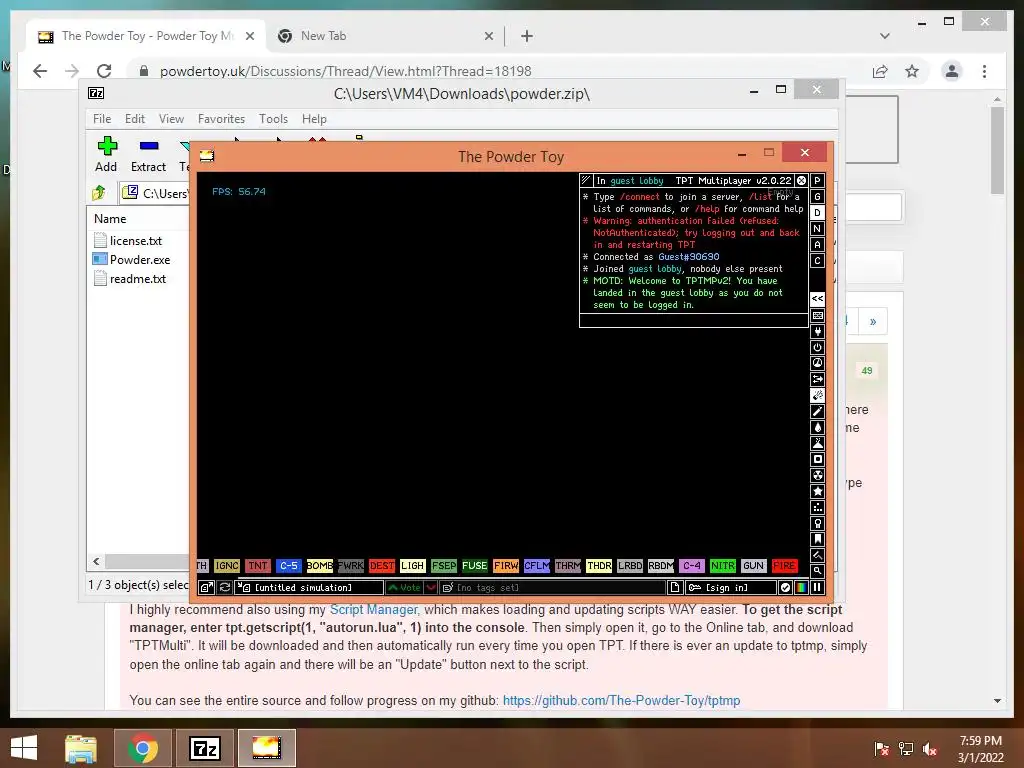The width and height of the screenshot is (1024, 768).
Task: Open the Life elements menu (dots icon)
Action: [817, 507]
